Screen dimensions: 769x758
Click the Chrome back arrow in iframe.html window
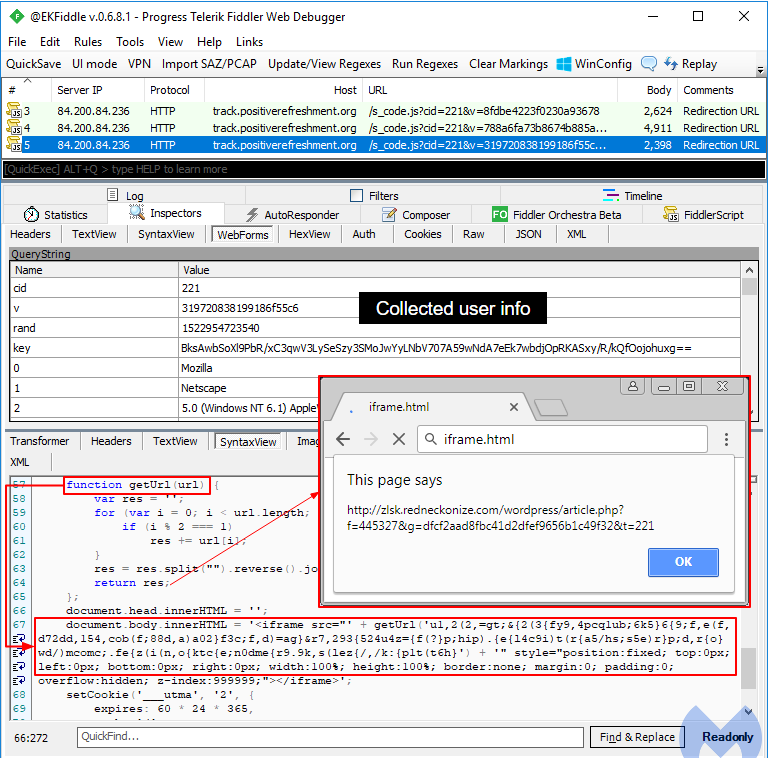coord(343,439)
